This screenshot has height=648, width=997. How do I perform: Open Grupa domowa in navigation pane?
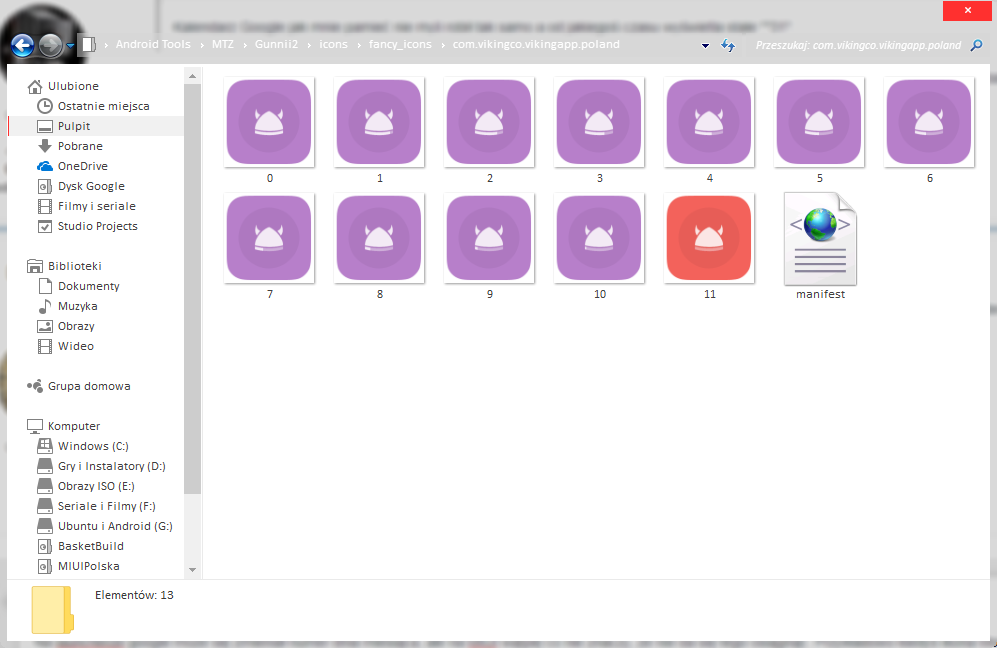pyautogui.click(x=89, y=386)
